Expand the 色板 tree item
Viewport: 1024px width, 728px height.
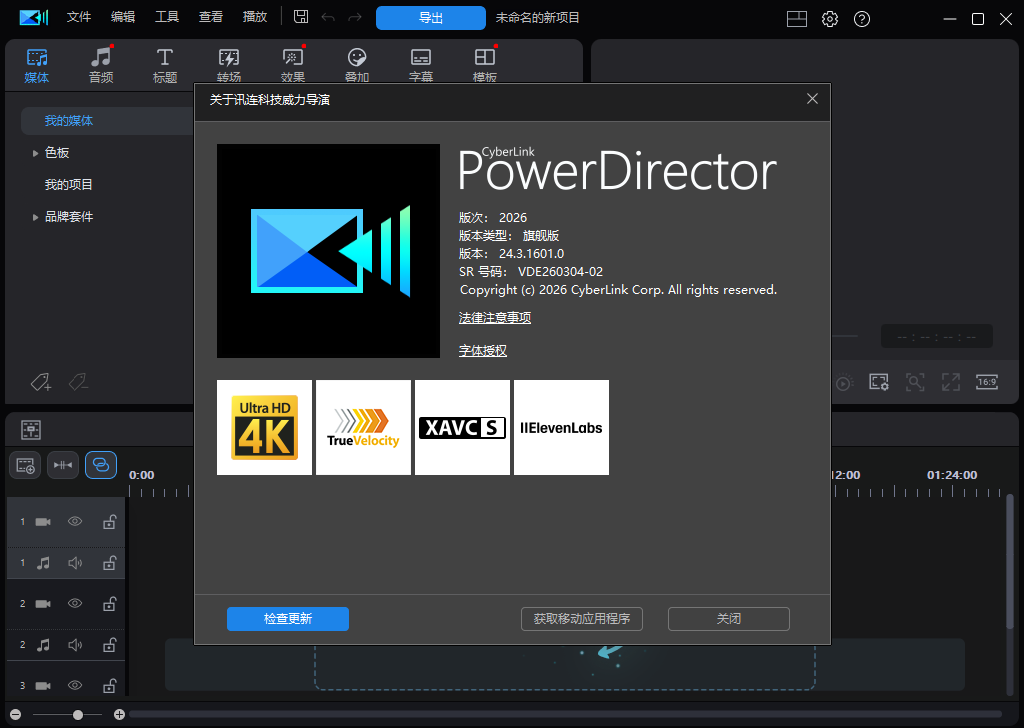pyautogui.click(x=36, y=153)
